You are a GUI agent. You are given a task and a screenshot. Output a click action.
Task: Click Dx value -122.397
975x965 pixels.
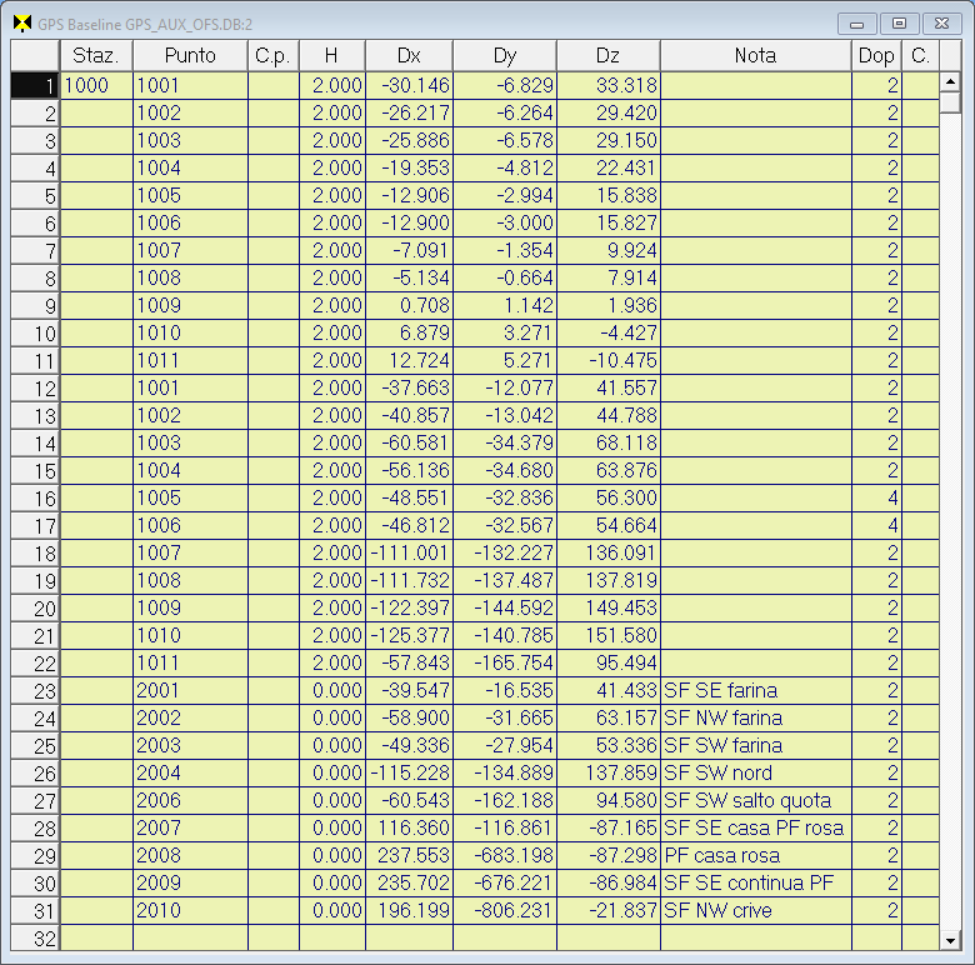[409, 608]
